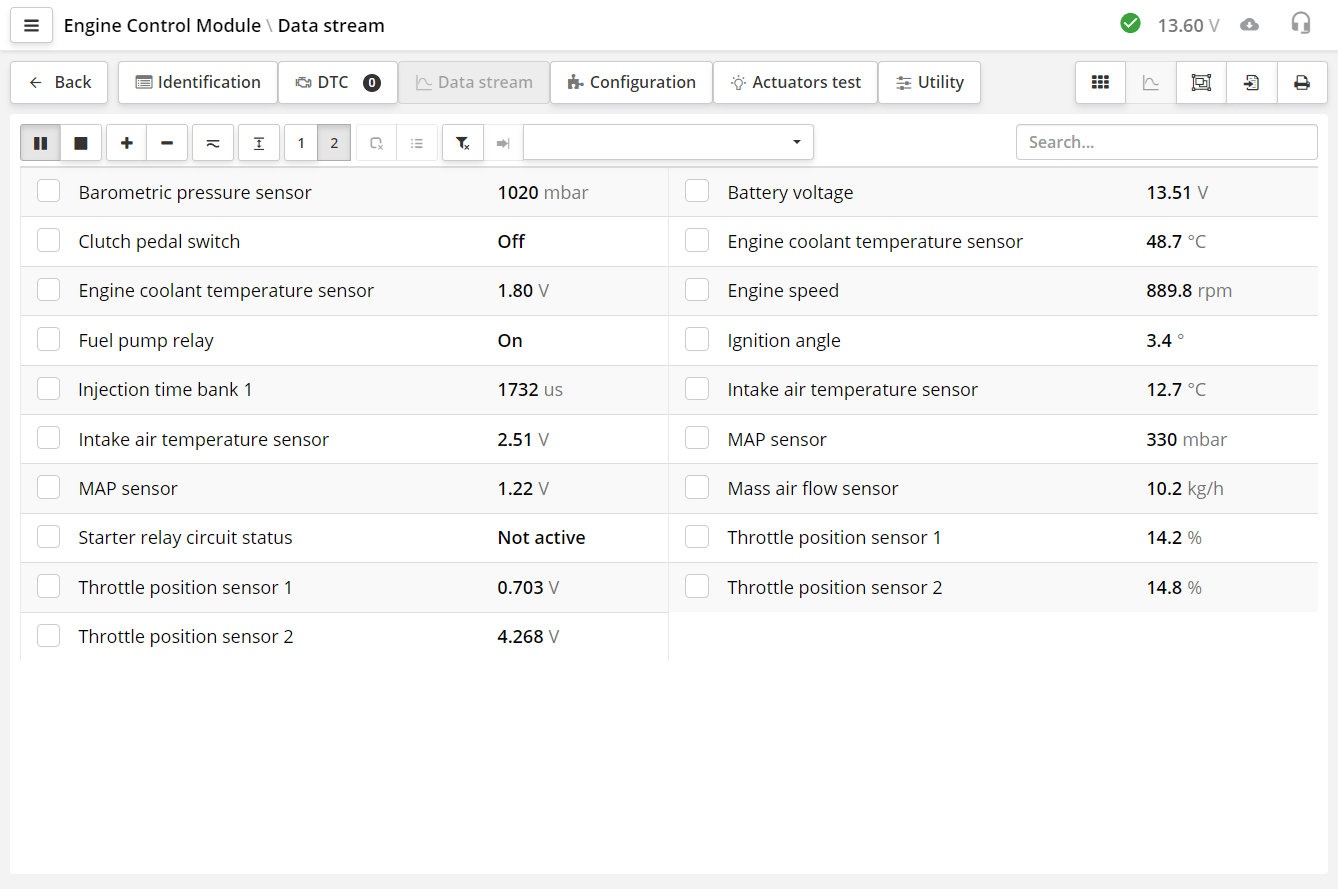
Task: Remove a parameter with the minus icon
Action: pyautogui.click(x=167, y=142)
